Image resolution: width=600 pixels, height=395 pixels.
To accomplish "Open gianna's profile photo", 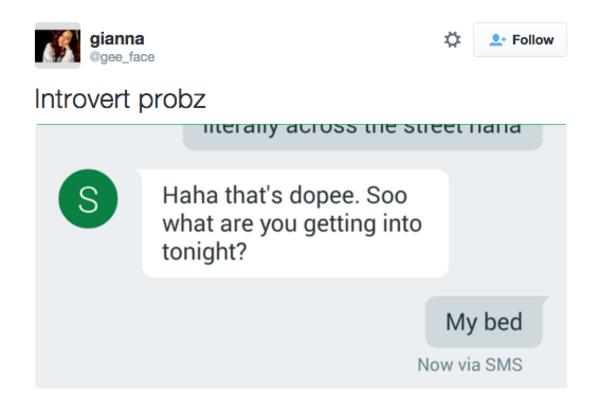I will click(x=58, y=46).
